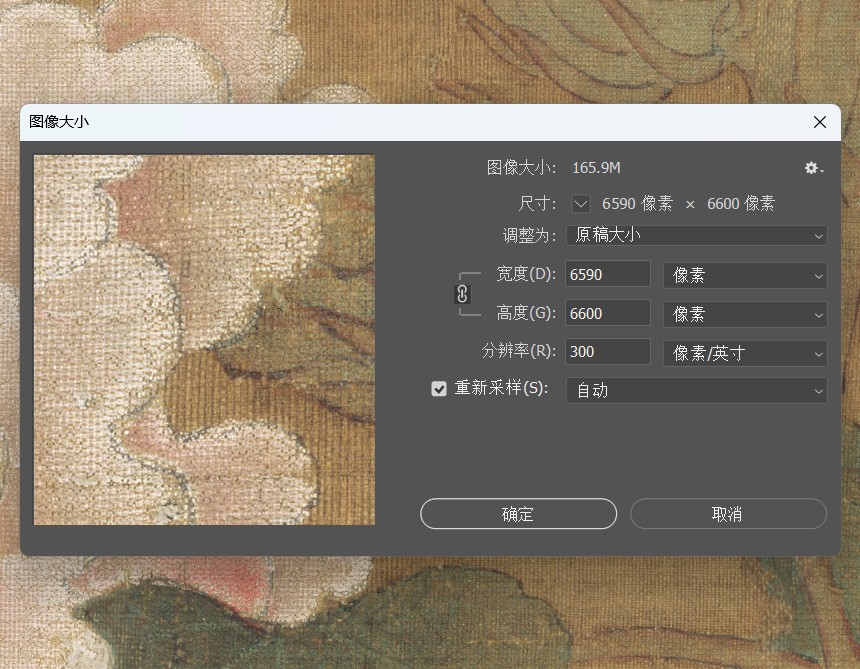The width and height of the screenshot is (860, 669).
Task: Click the 宽度(D) label
Action: pyautogui.click(x=526, y=274)
